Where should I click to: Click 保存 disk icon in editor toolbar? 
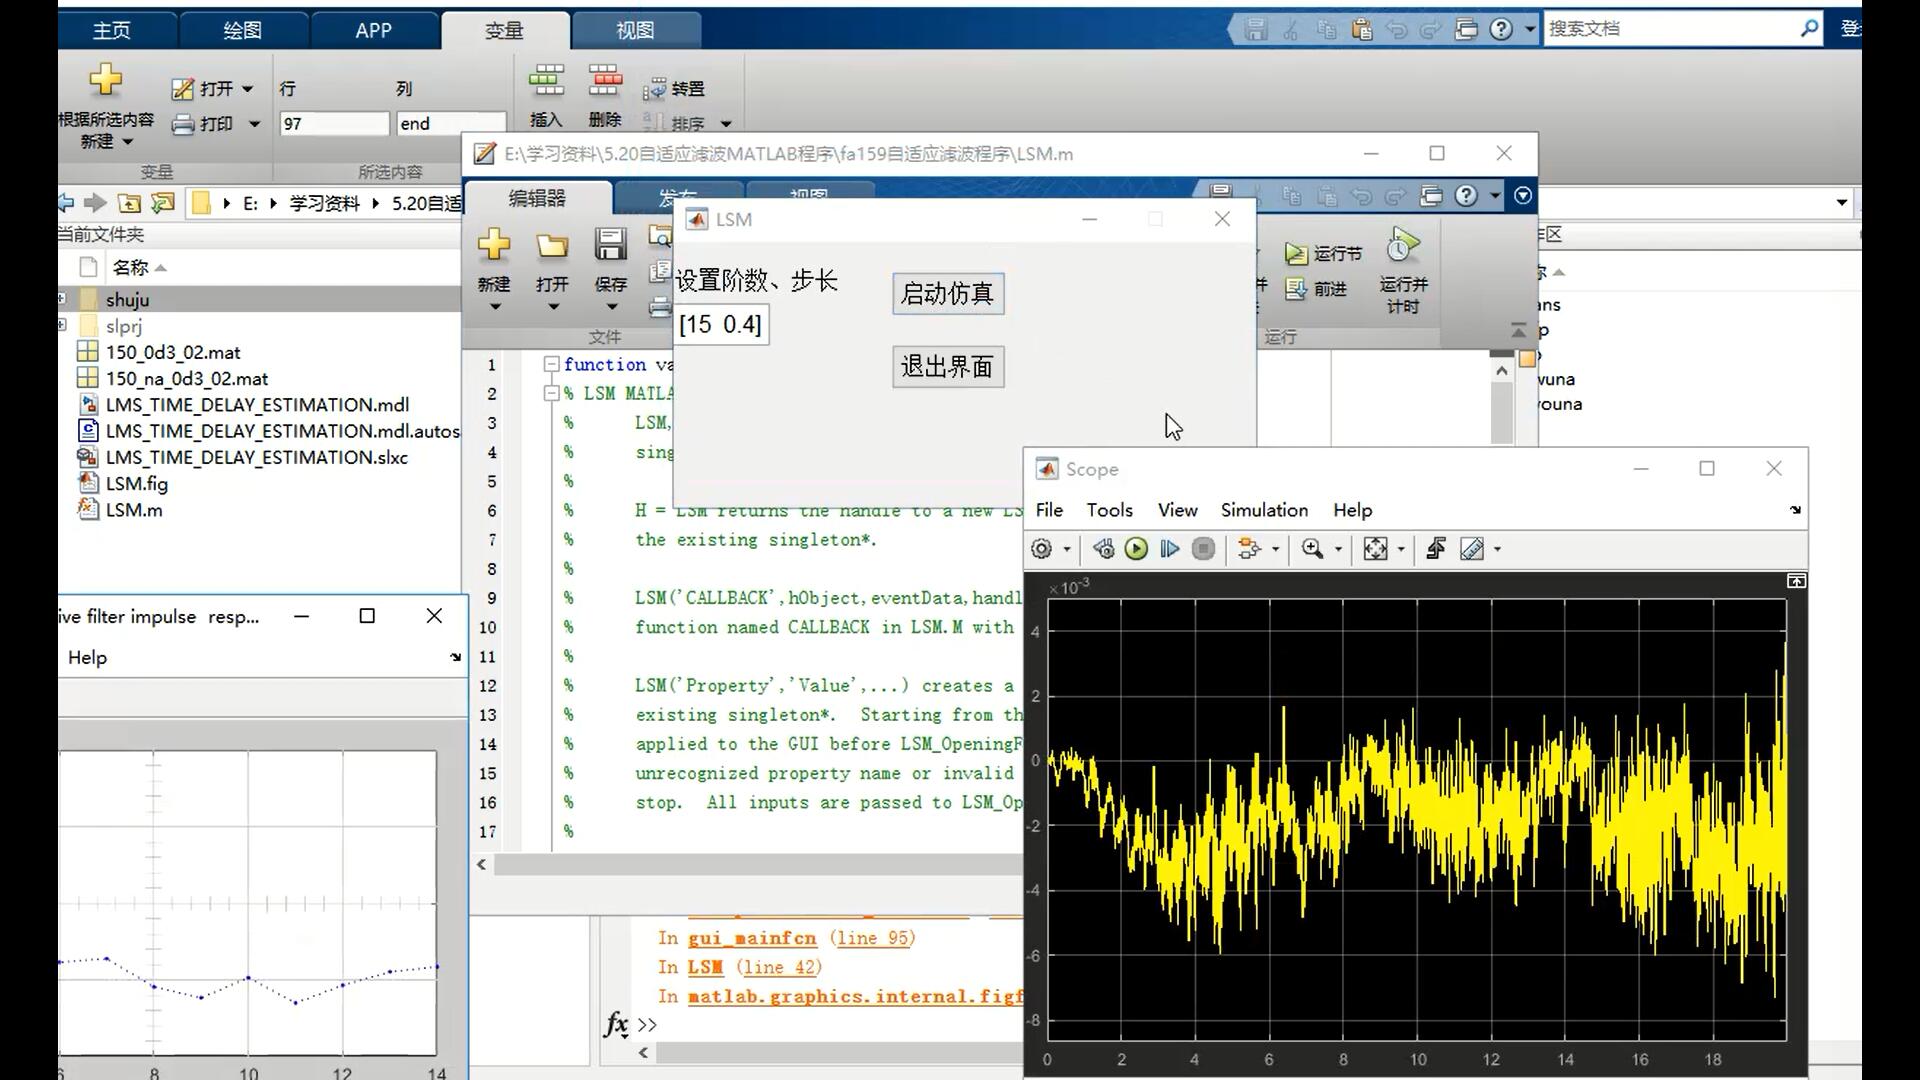pos(610,245)
